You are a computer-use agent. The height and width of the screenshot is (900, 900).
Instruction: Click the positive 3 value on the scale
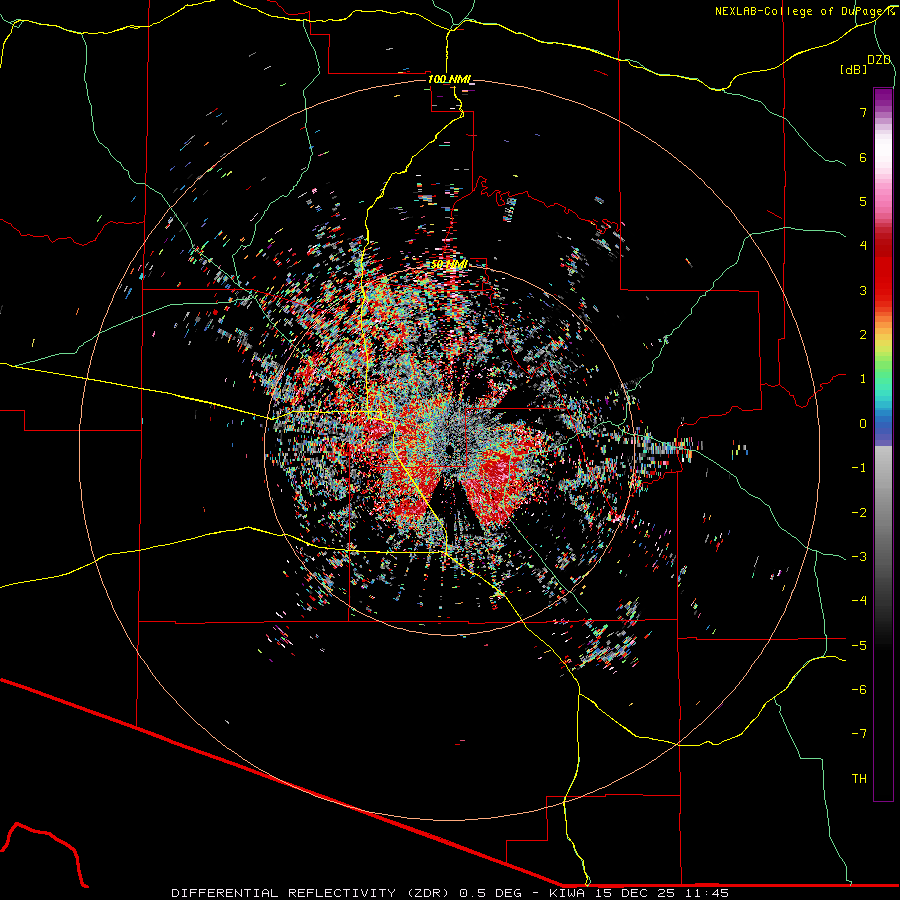[x=863, y=290]
